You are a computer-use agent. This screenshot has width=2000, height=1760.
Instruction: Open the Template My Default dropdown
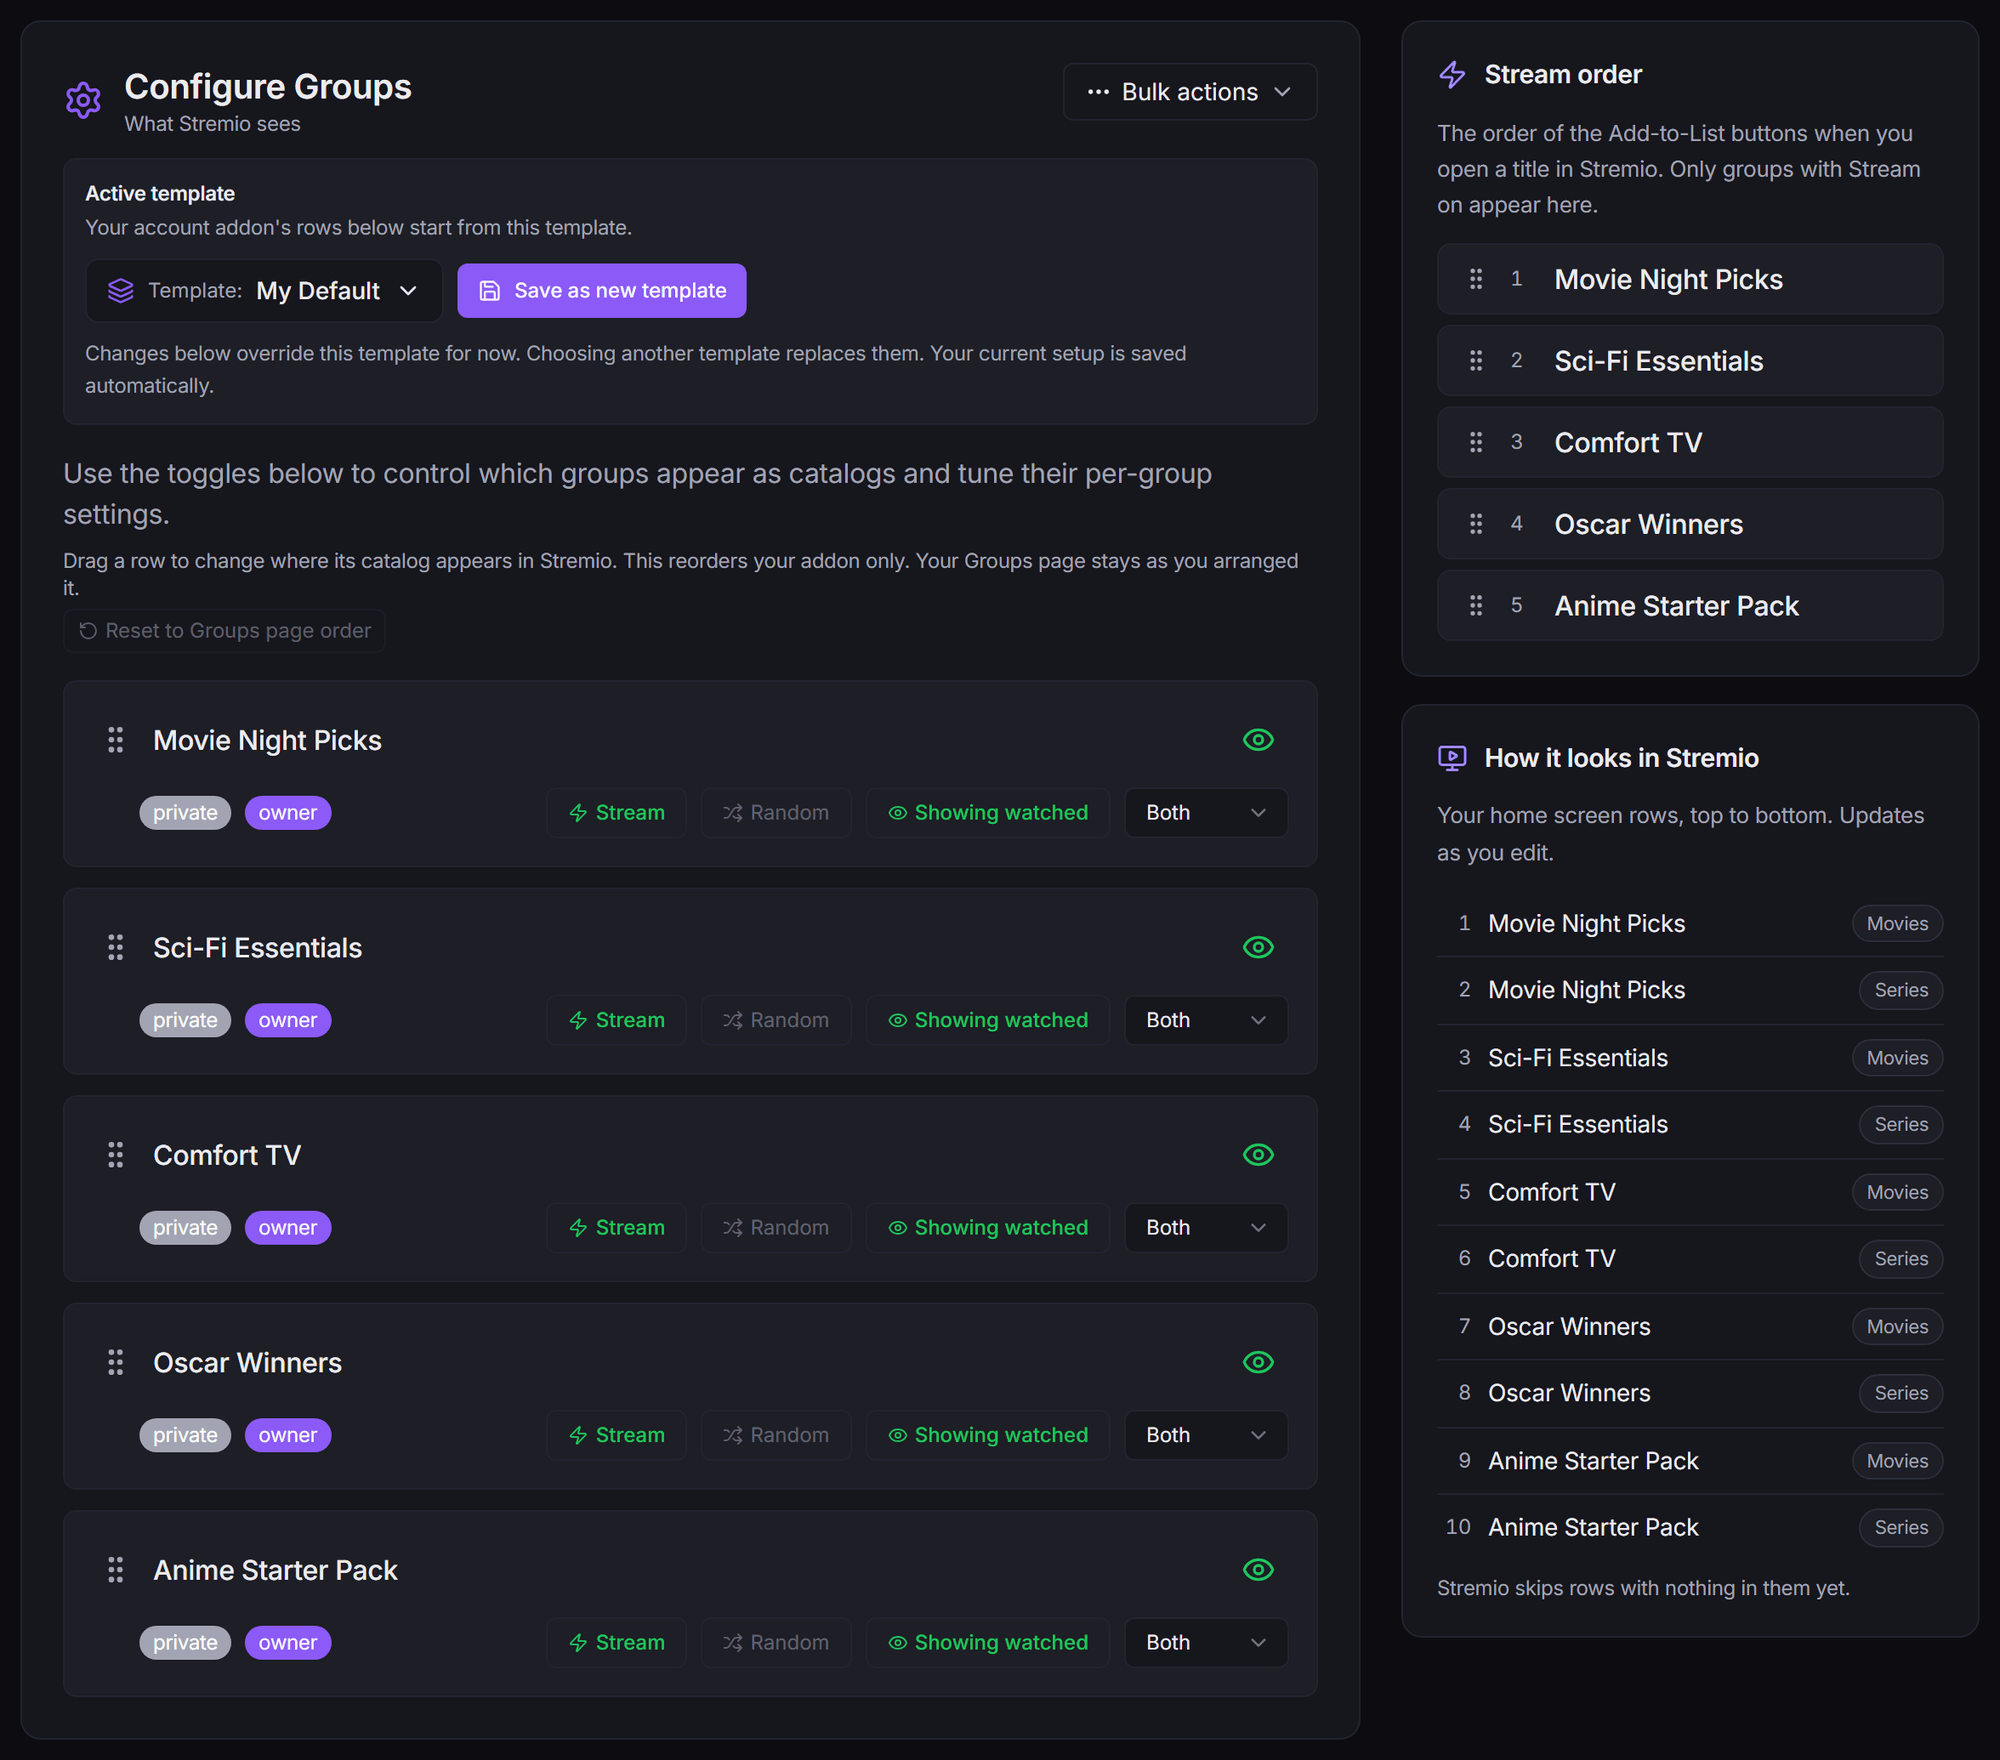(264, 291)
